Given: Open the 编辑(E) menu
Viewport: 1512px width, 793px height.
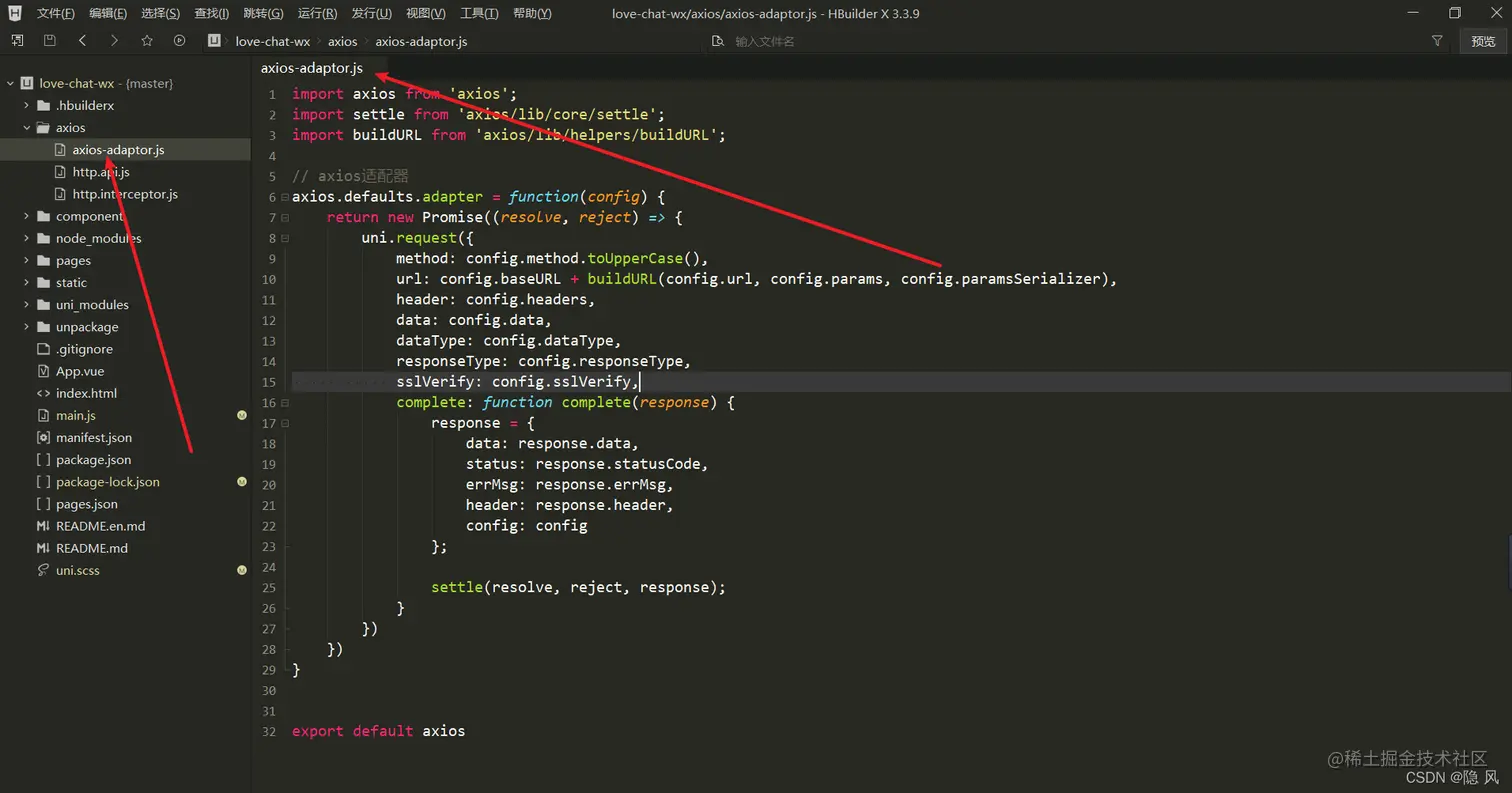Looking at the screenshot, I should [x=108, y=13].
